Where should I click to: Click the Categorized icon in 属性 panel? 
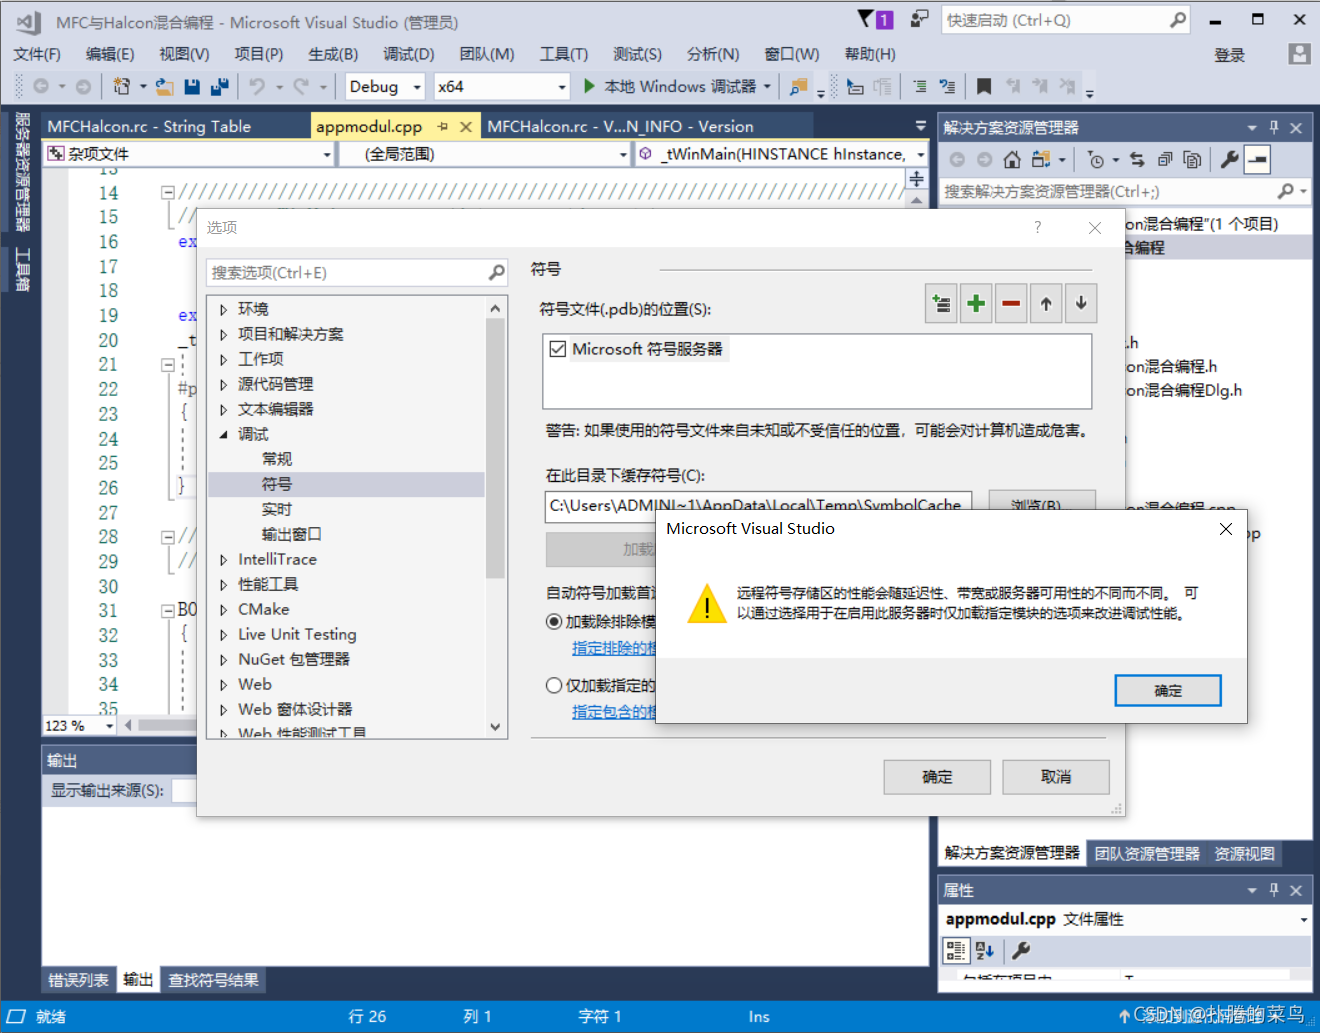click(956, 950)
